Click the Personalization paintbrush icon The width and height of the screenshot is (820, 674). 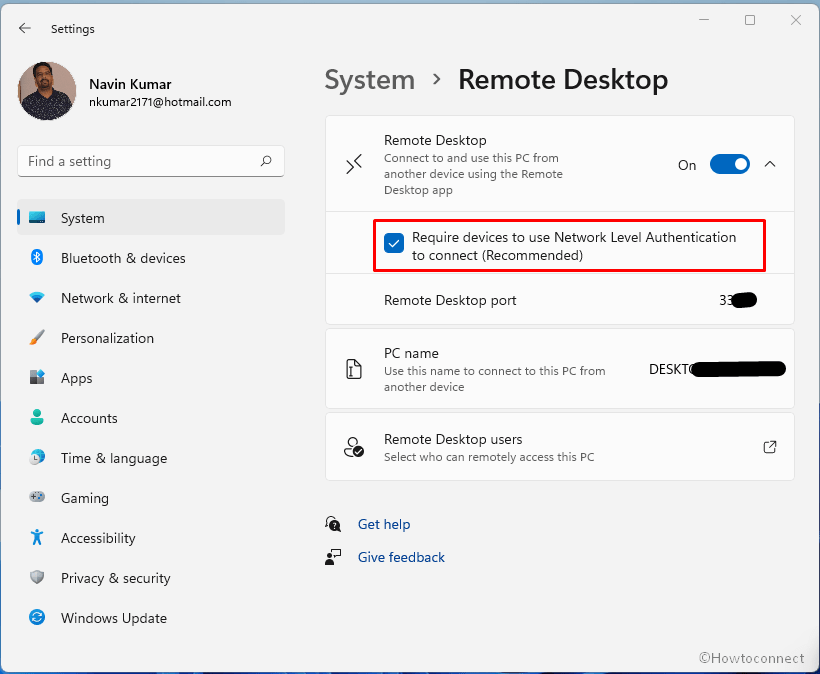click(37, 337)
